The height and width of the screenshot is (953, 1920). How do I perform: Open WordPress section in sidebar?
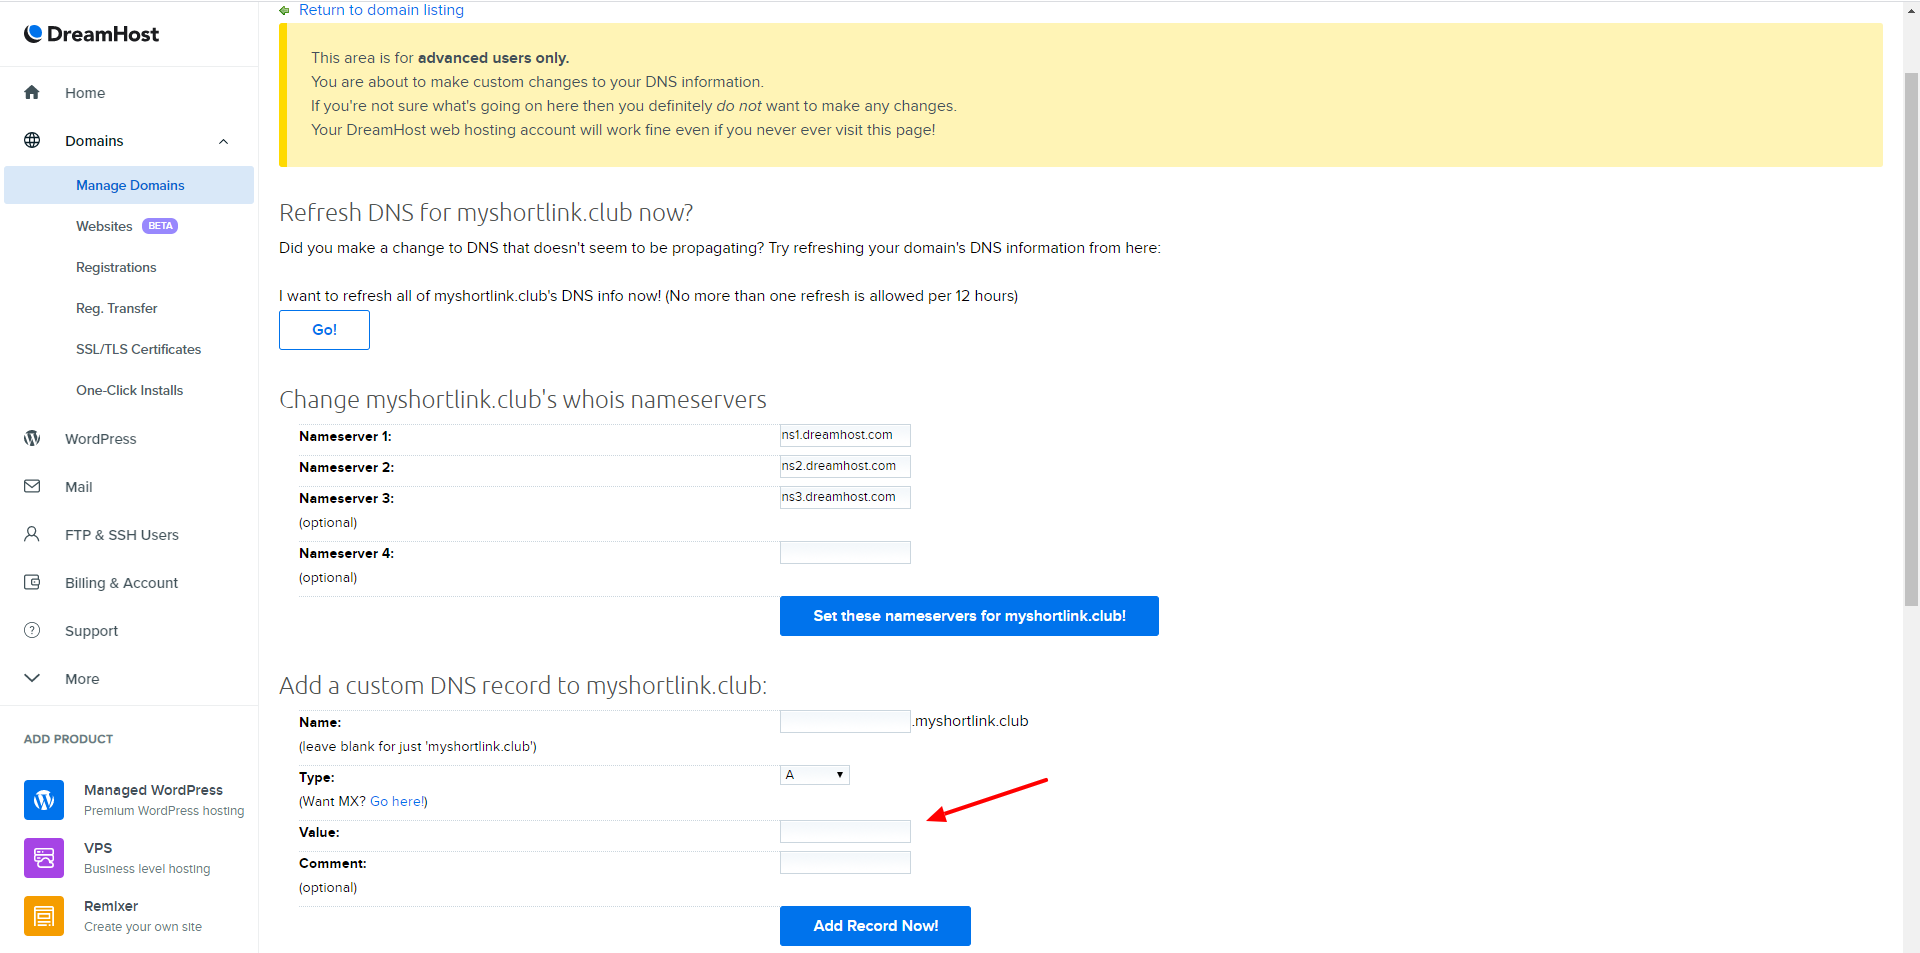point(101,439)
